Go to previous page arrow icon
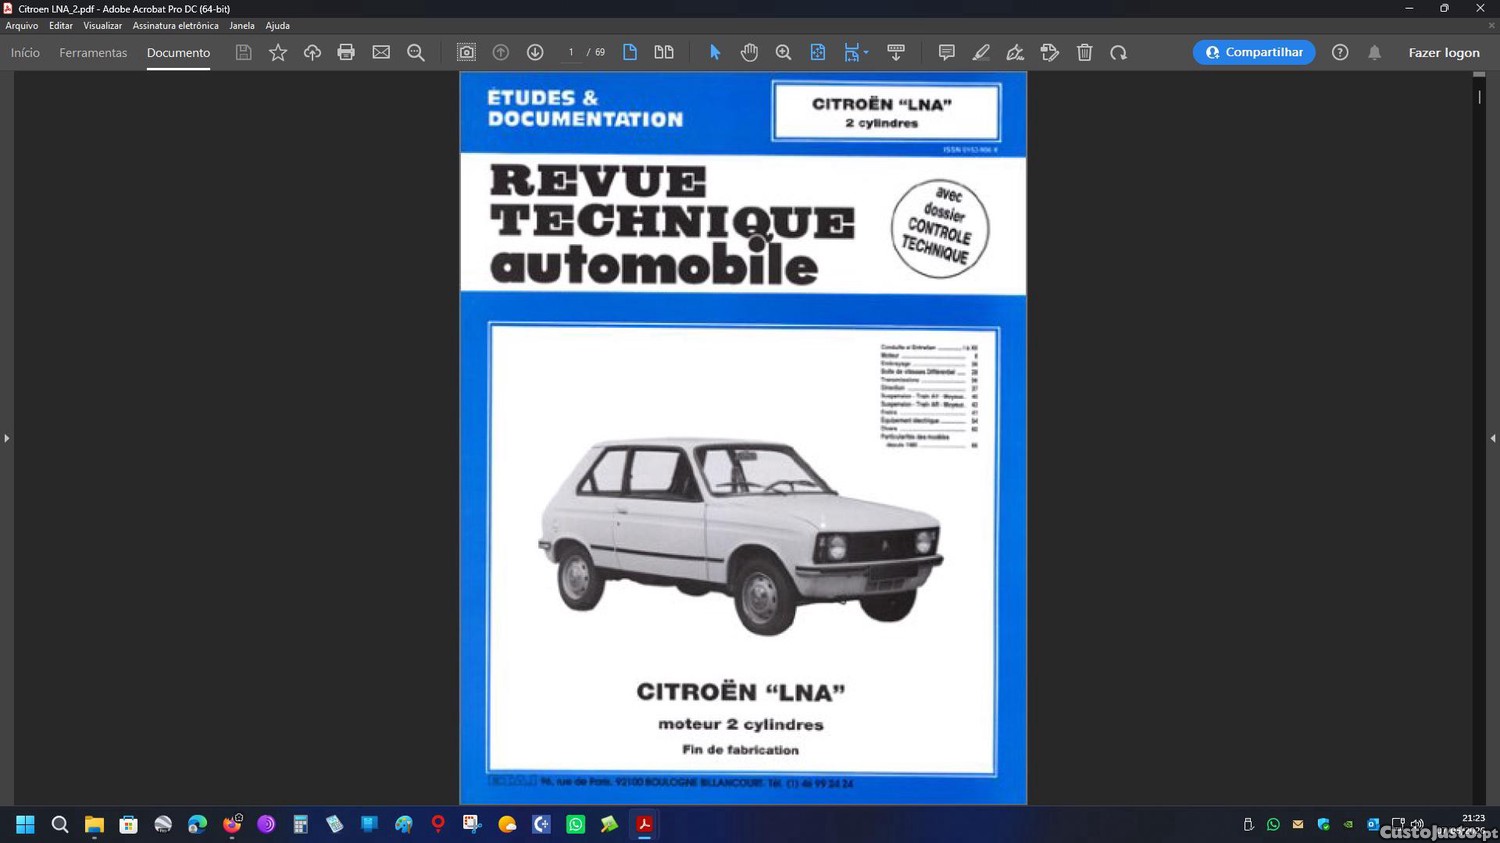This screenshot has height=843, width=1500. click(x=501, y=52)
